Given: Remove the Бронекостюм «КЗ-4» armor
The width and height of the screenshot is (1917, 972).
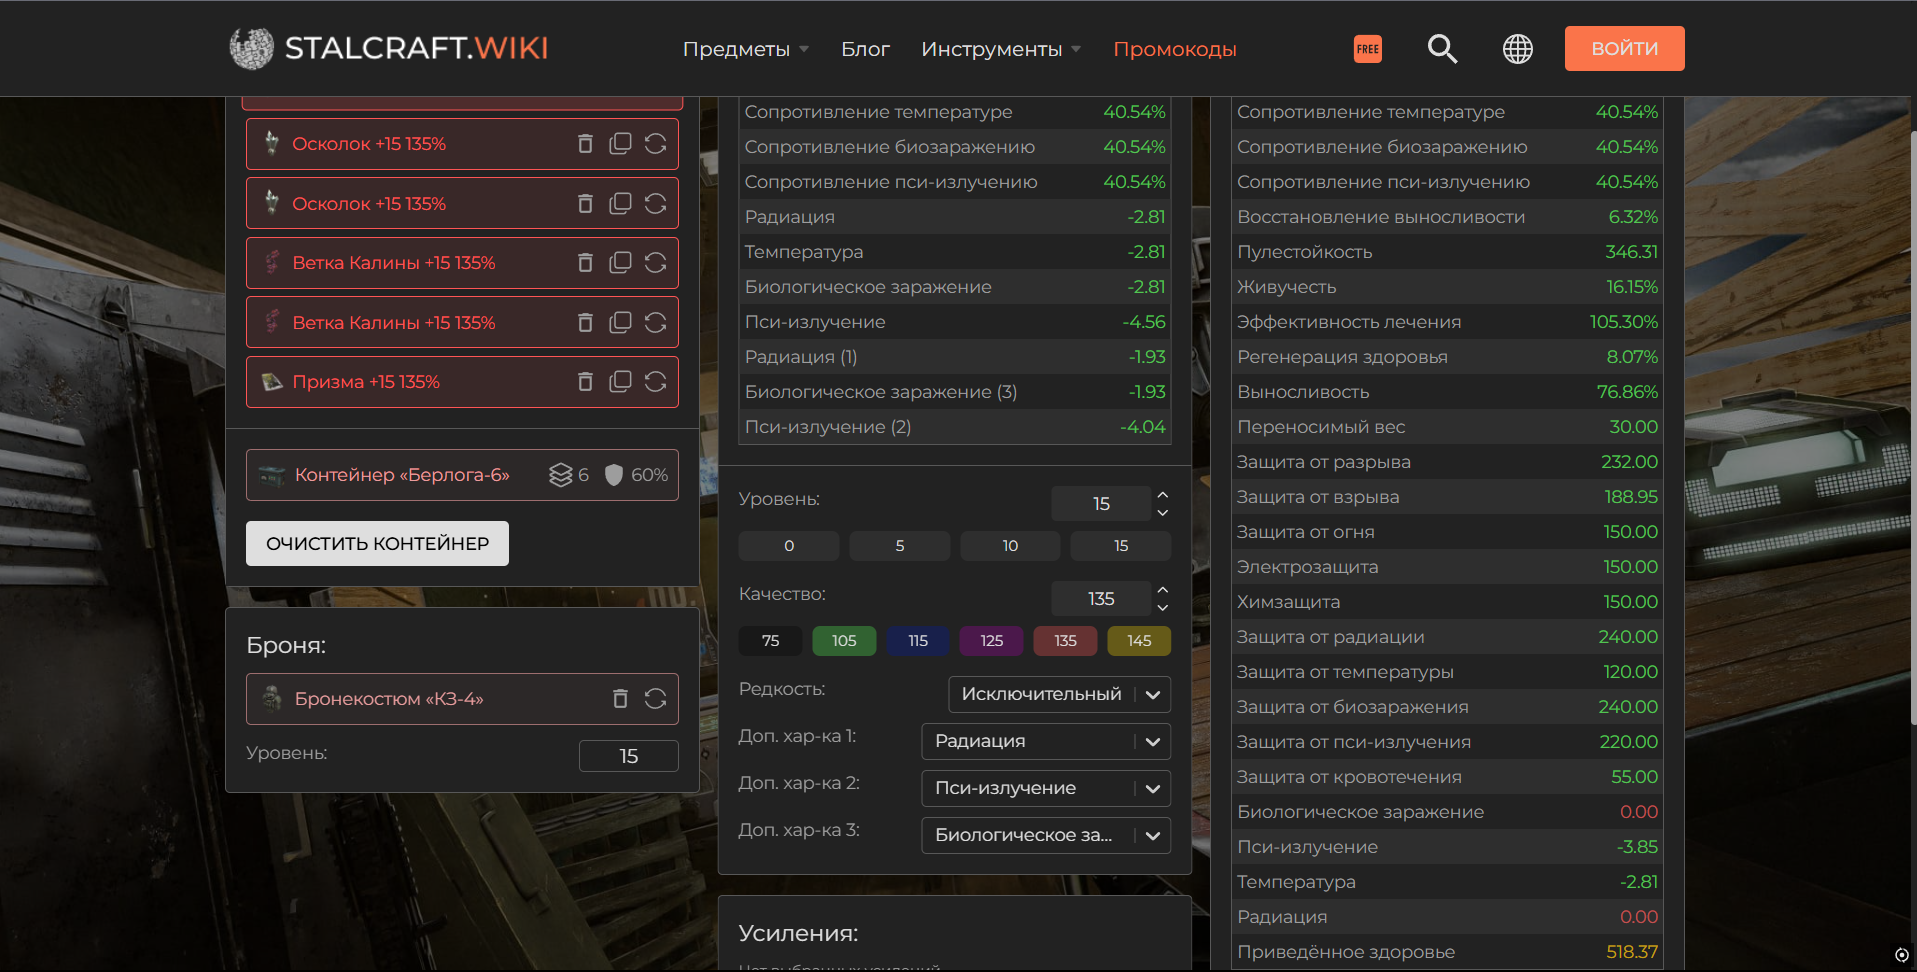Looking at the screenshot, I should point(620,699).
